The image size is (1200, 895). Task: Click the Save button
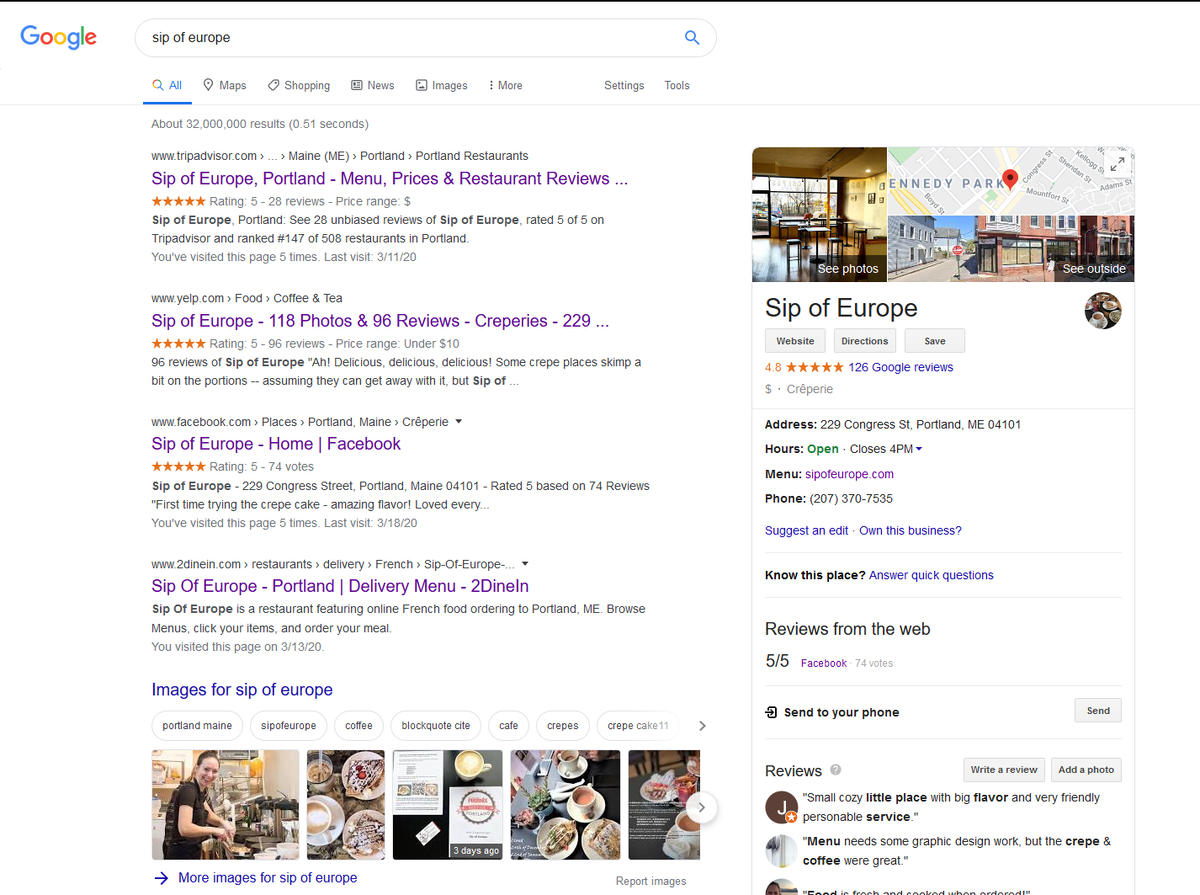coord(935,341)
